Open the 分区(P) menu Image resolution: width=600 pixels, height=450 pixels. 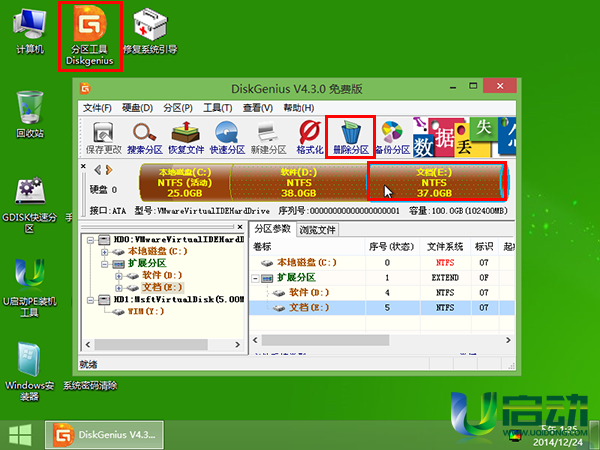tap(178, 108)
